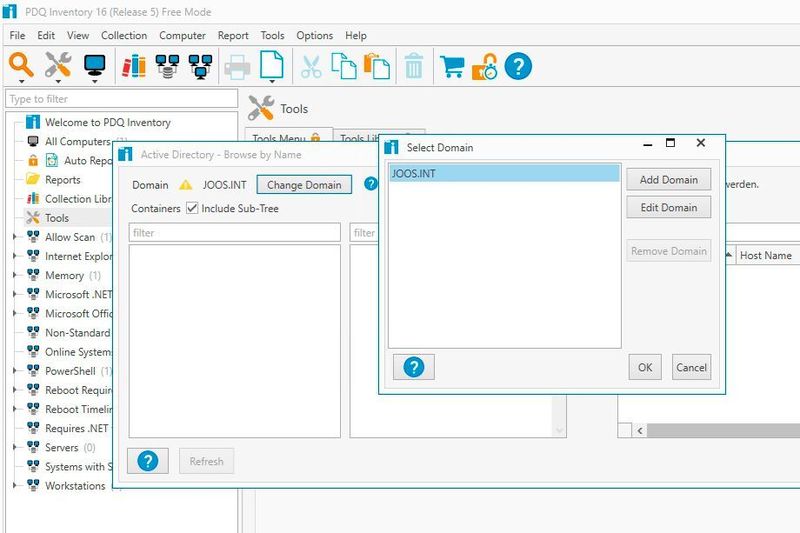The image size is (800, 533).
Task: Click the Edit Domain button
Action: pyautogui.click(x=668, y=208)
